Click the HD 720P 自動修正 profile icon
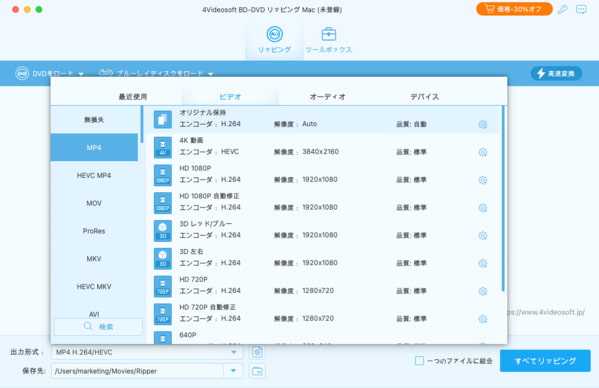This screenshot has width=599, height=388. pos(163,314)
